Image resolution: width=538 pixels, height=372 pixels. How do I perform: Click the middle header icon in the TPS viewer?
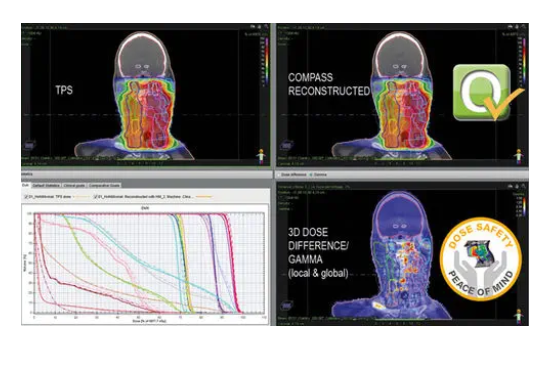click(x=259, y=26)
